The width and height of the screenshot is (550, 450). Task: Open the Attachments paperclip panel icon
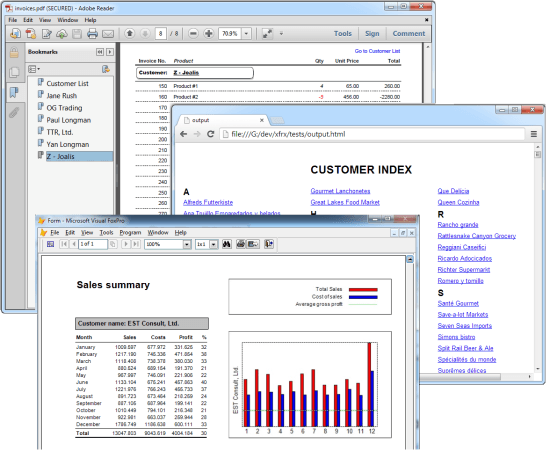[14, 113]
